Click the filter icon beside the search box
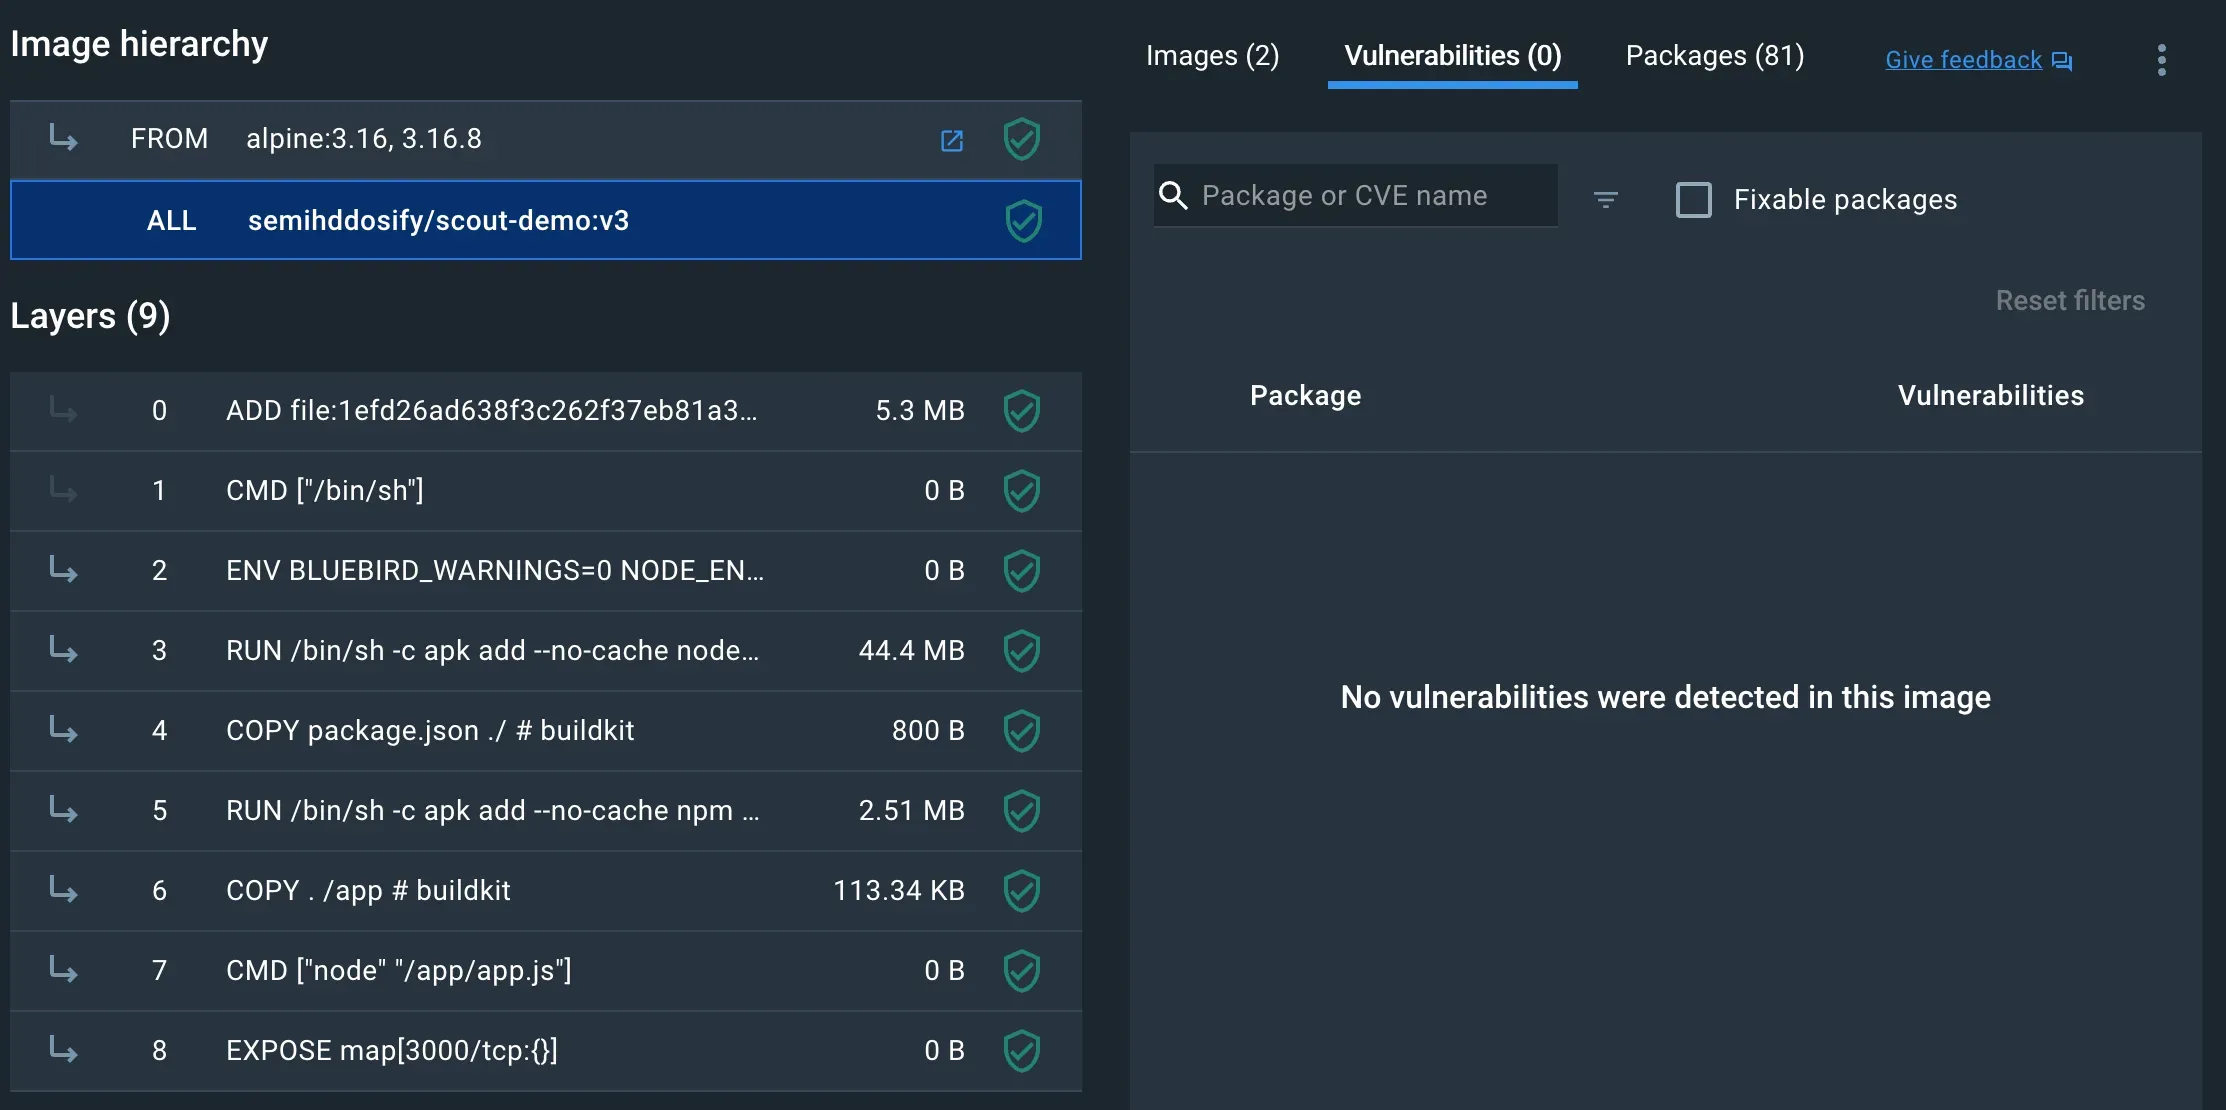The image size is (2226, 1110). (1606, 199)
